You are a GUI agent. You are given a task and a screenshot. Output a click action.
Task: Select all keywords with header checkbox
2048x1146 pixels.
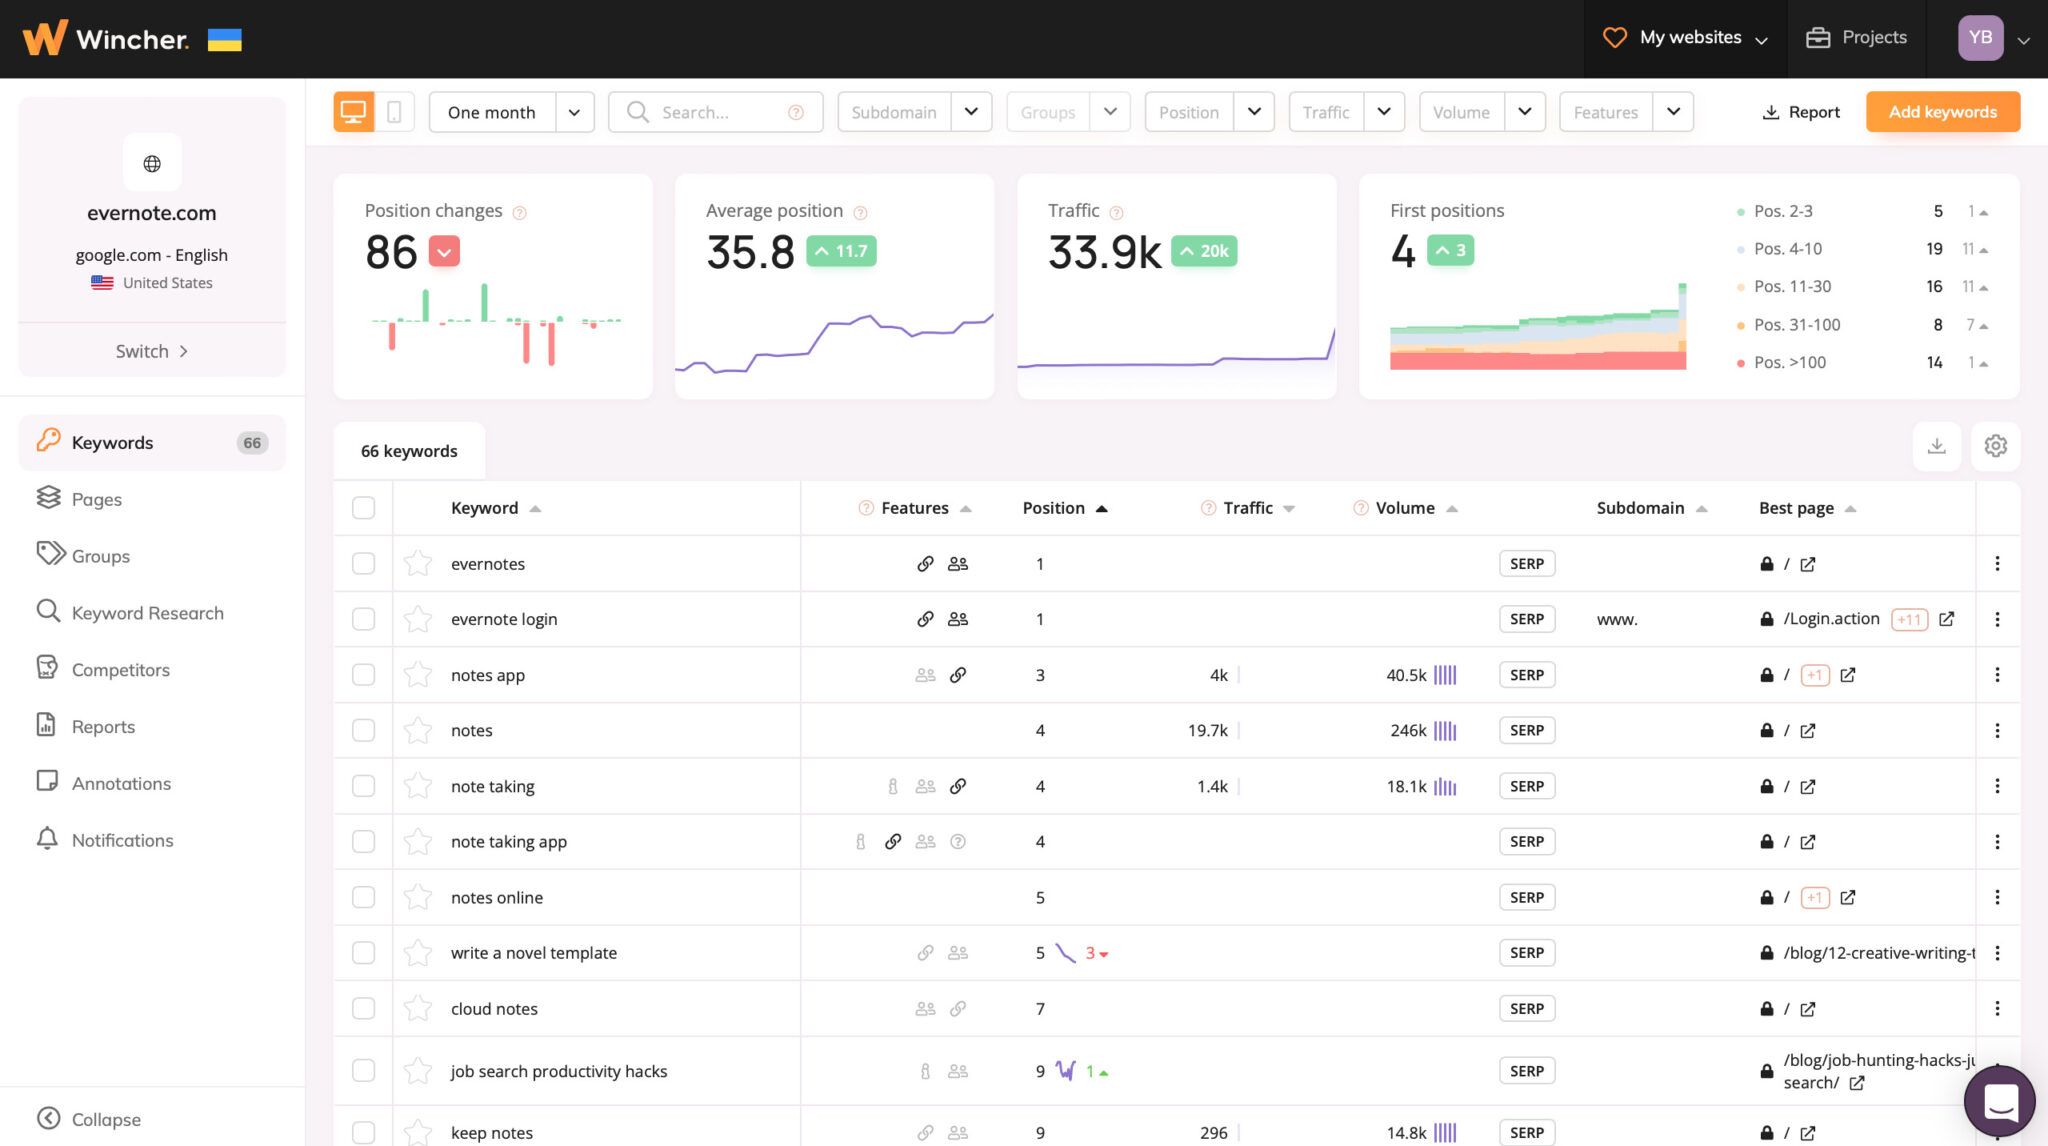click(364, 508)
